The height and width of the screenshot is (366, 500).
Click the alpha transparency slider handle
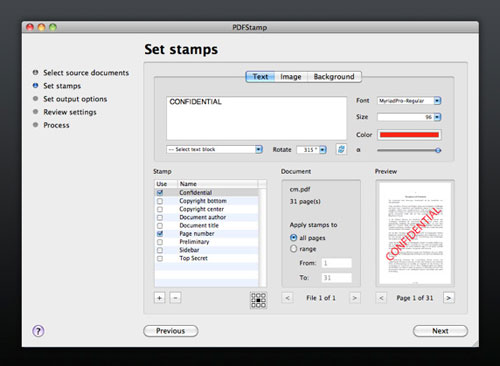(x=438, y=150)
